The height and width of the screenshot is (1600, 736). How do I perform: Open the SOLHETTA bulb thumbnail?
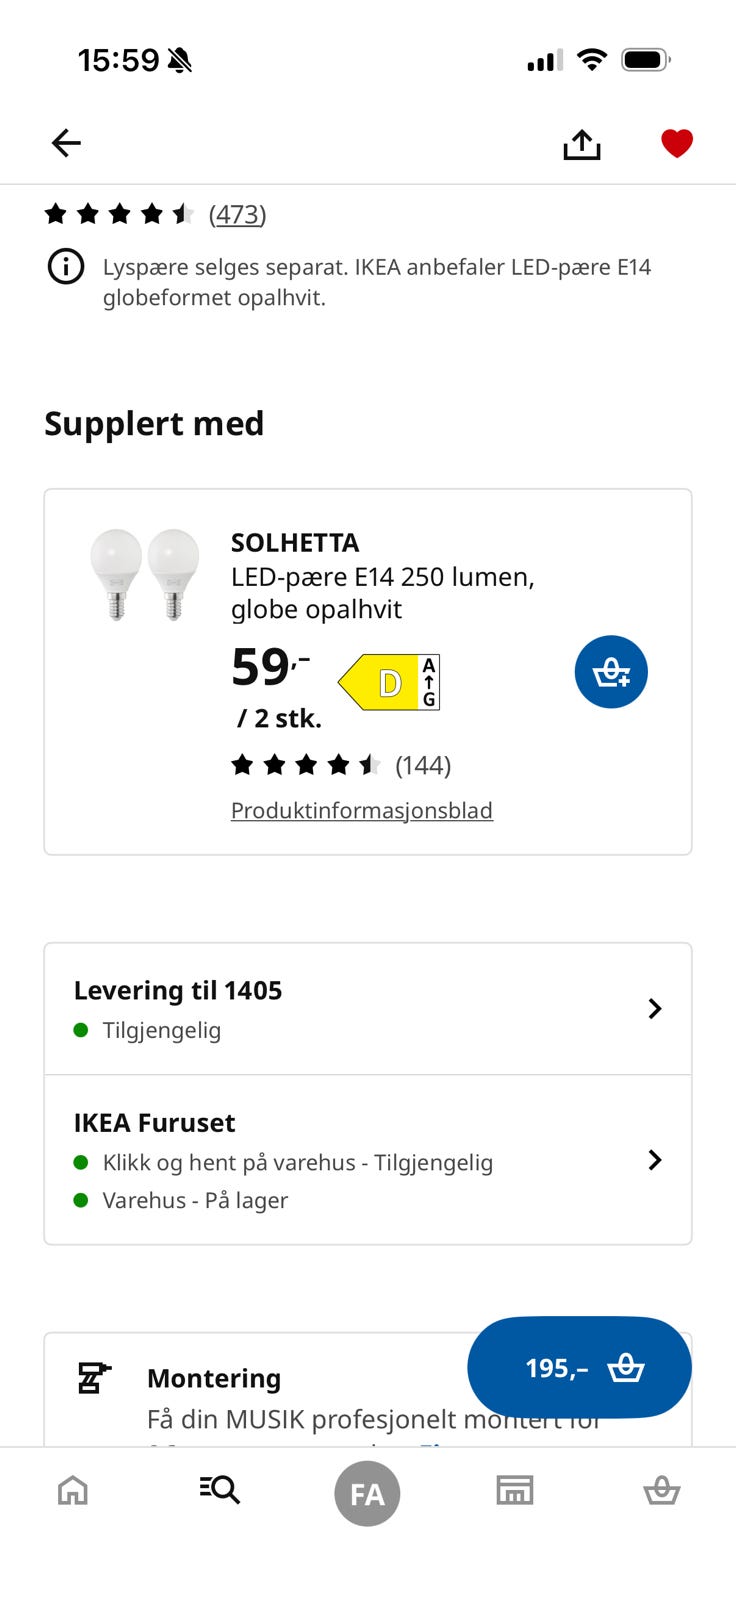pyautogui.click(x=145, y=575)
